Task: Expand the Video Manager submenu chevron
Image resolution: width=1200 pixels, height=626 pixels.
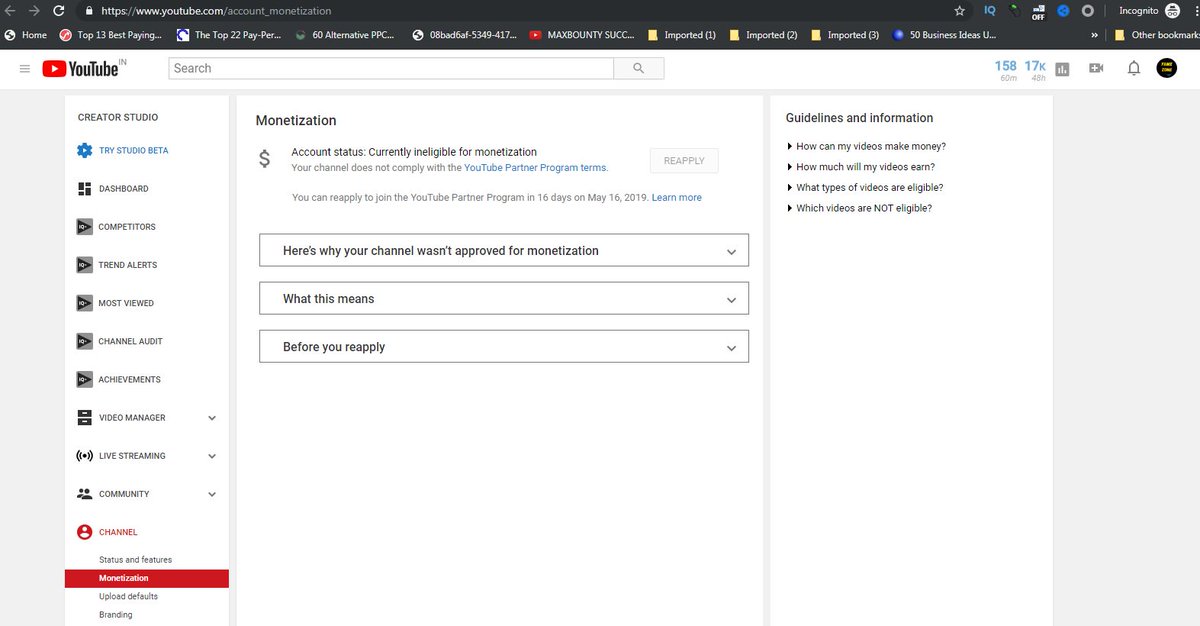Action: (212, 418)
